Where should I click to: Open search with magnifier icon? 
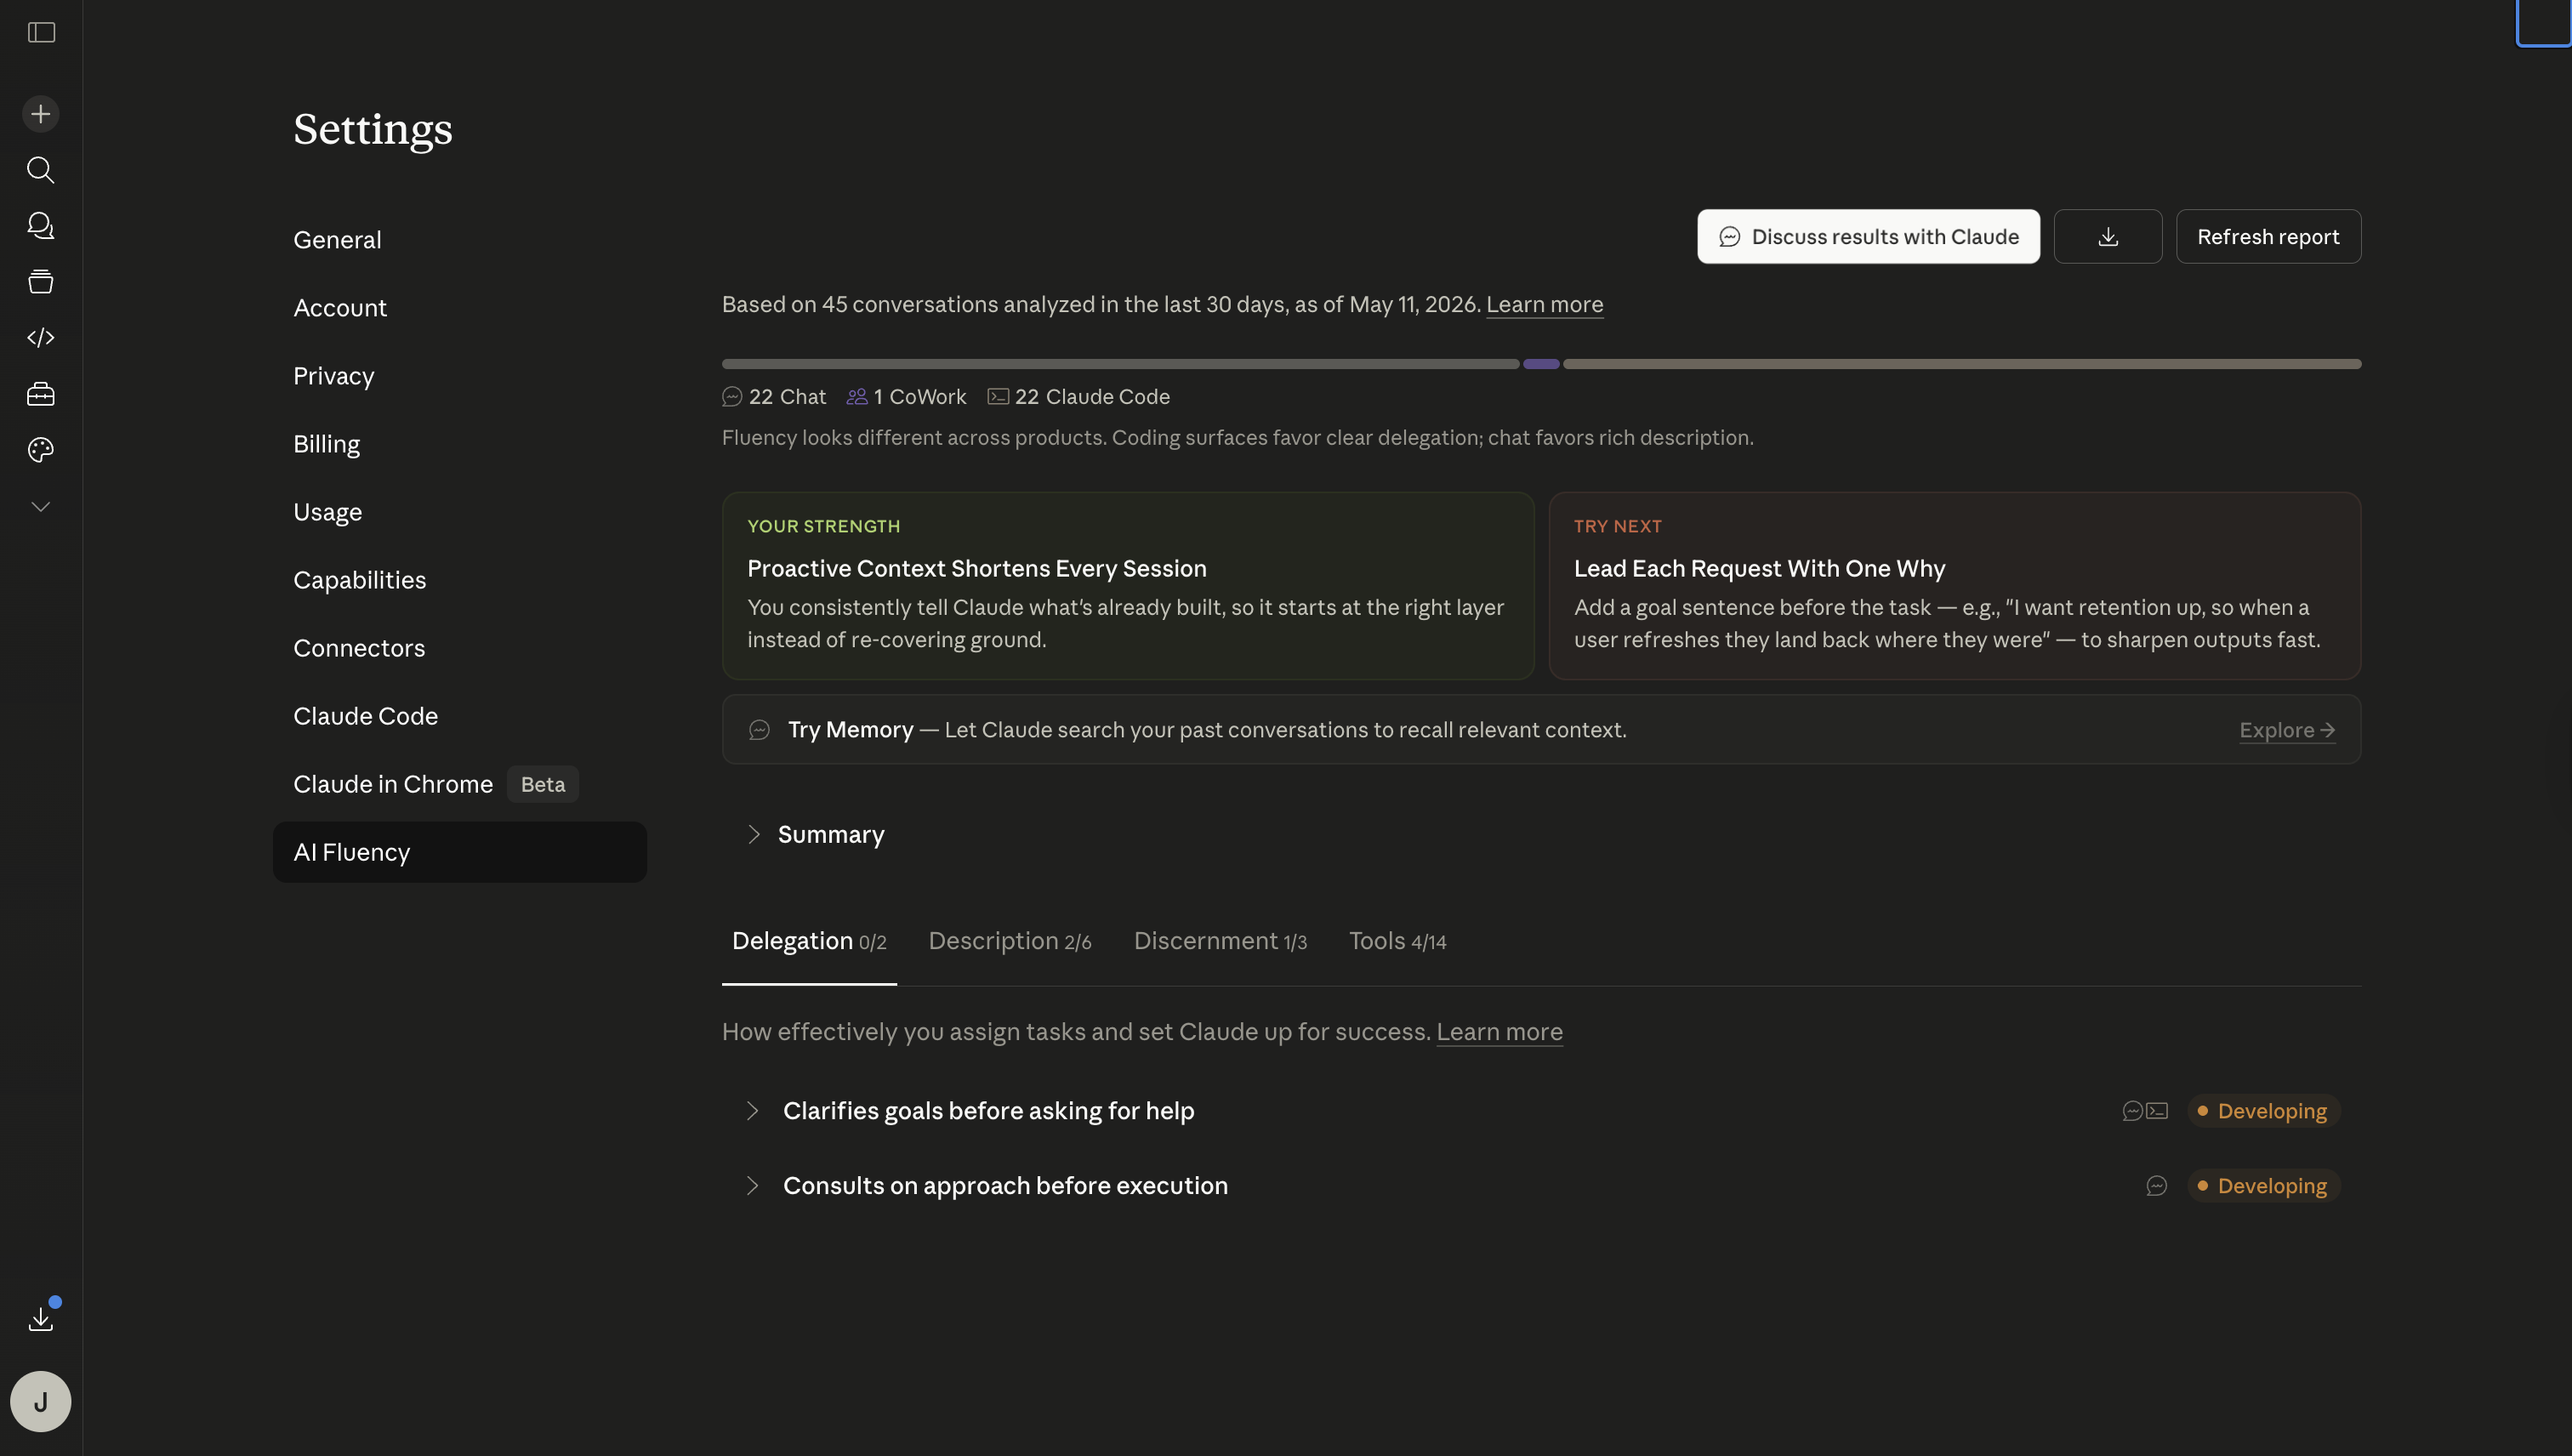pyautogui.click(x=41, y=170)
